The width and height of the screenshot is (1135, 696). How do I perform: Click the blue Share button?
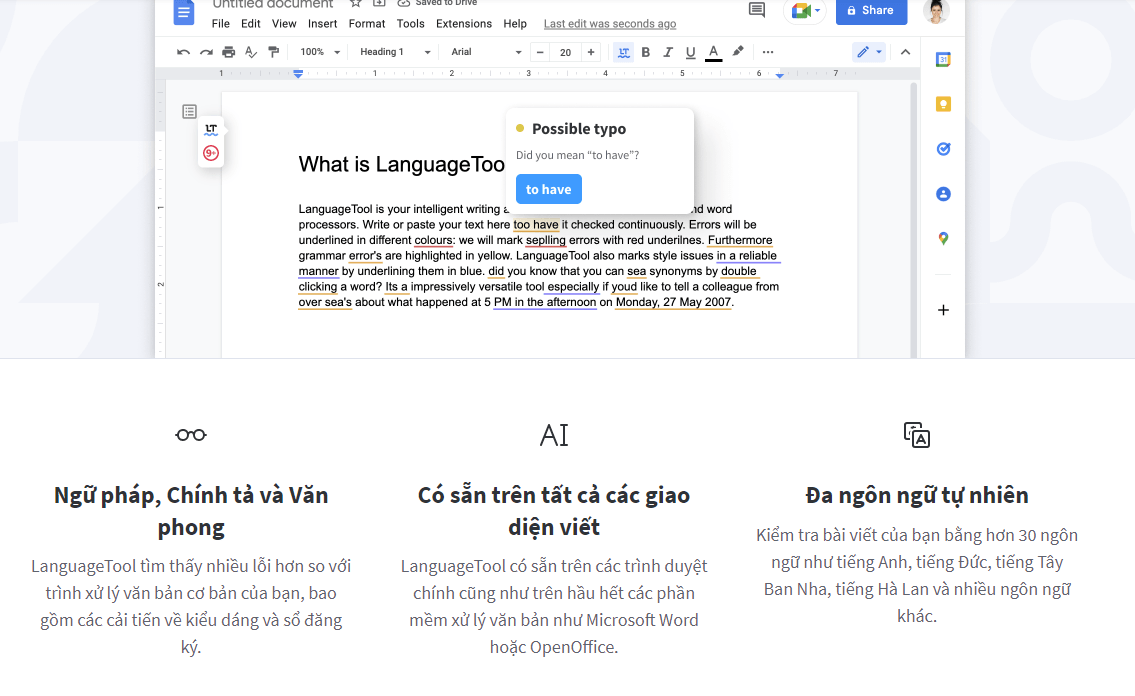pos(870,11)
